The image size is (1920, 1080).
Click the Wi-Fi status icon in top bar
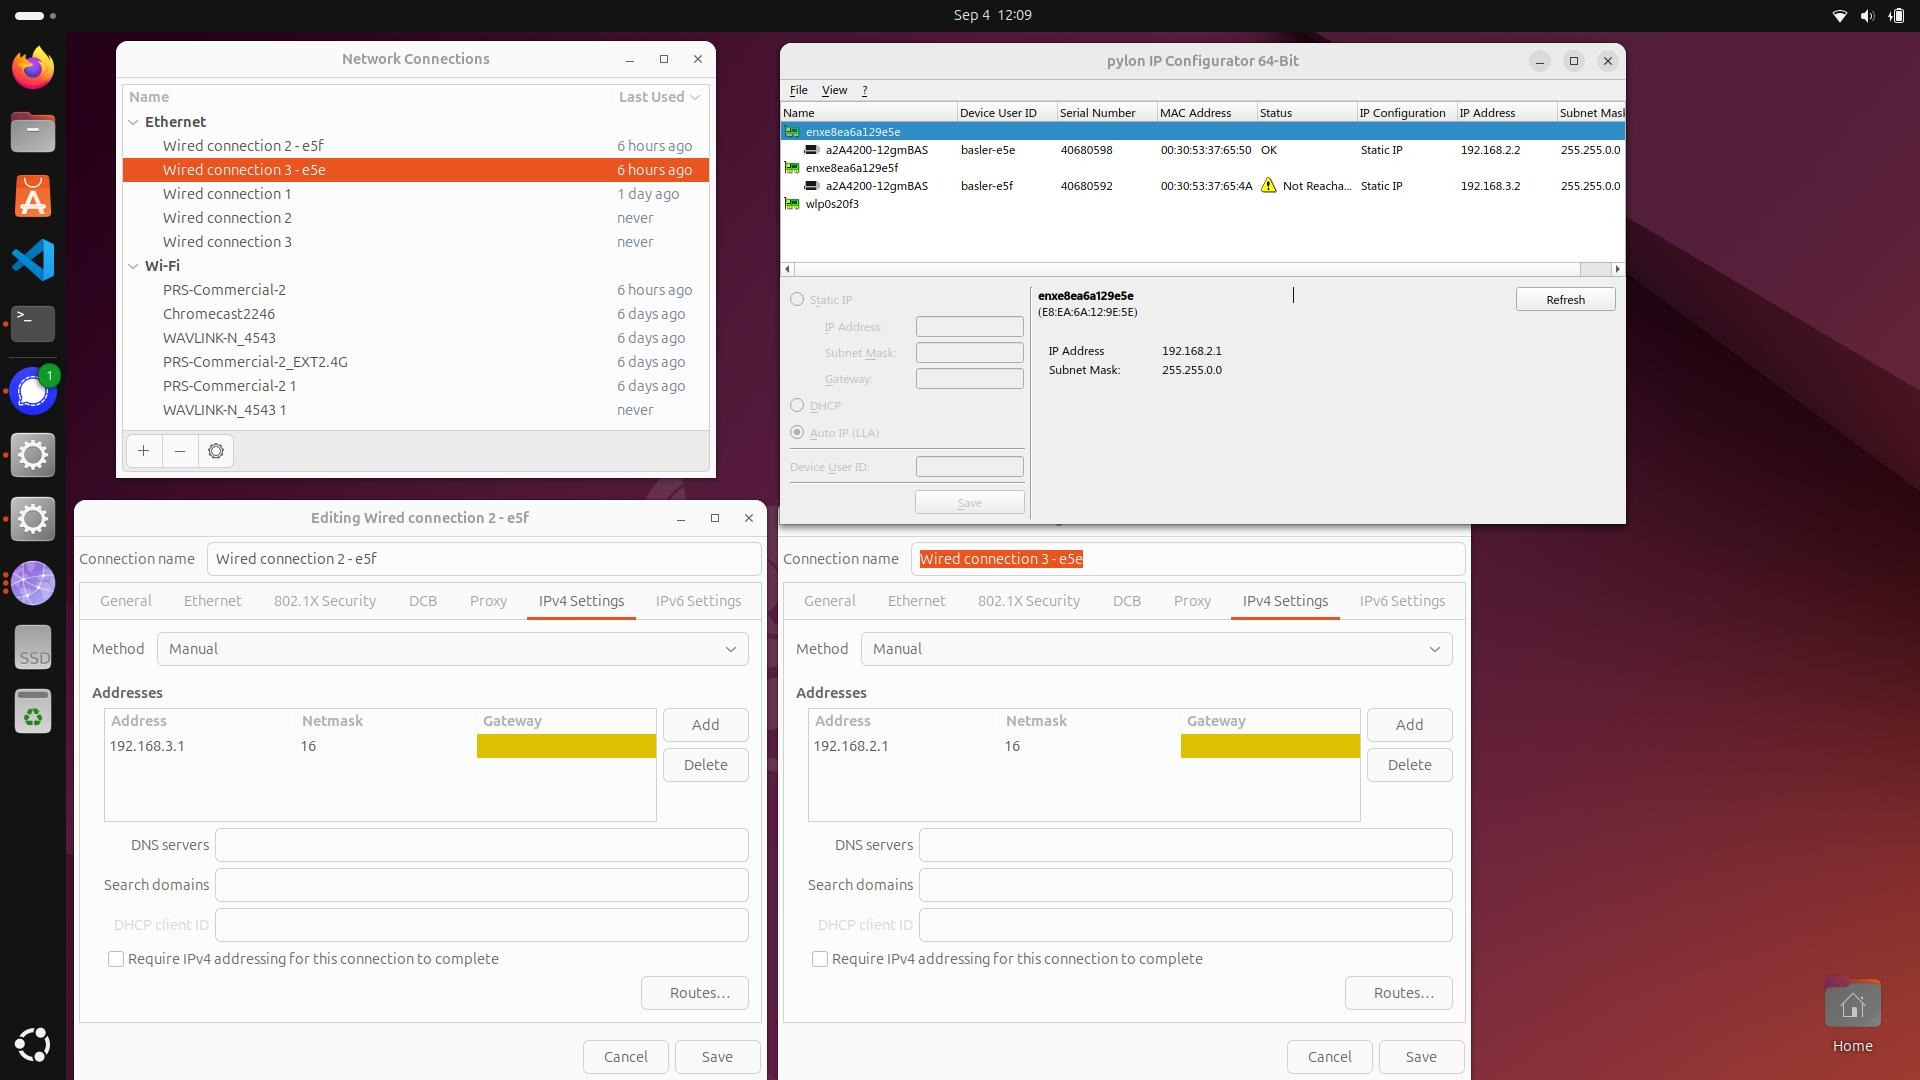1839,15
